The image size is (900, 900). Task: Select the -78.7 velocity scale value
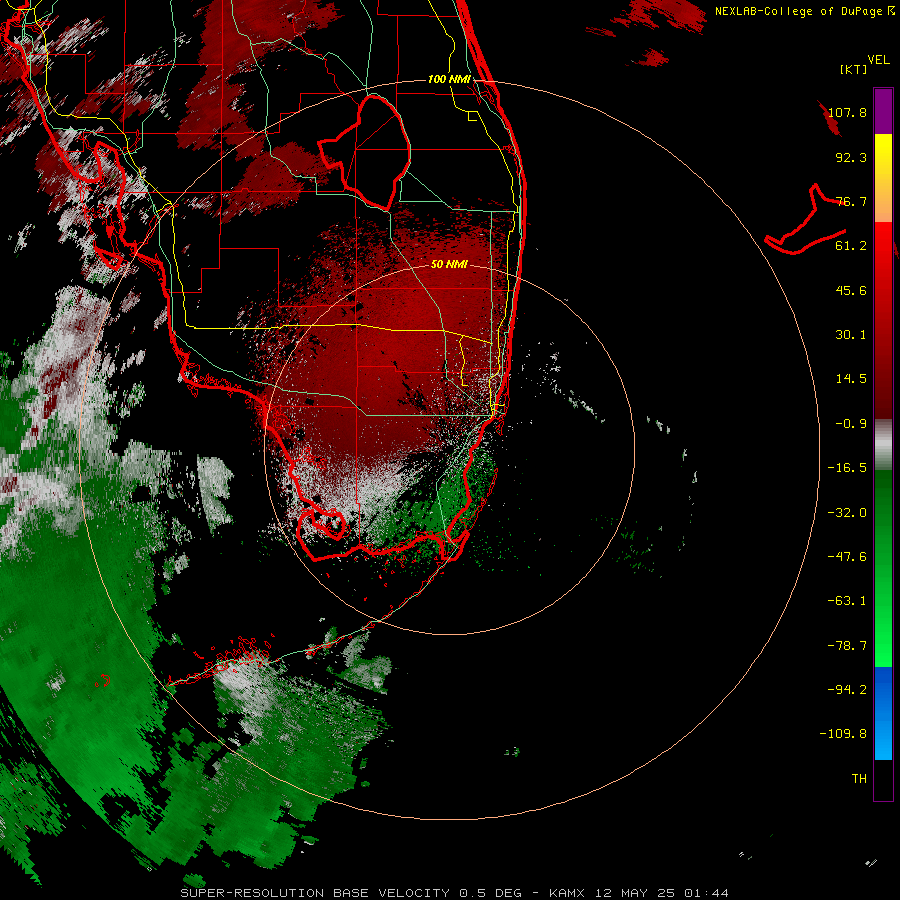(x=847, y=646)
